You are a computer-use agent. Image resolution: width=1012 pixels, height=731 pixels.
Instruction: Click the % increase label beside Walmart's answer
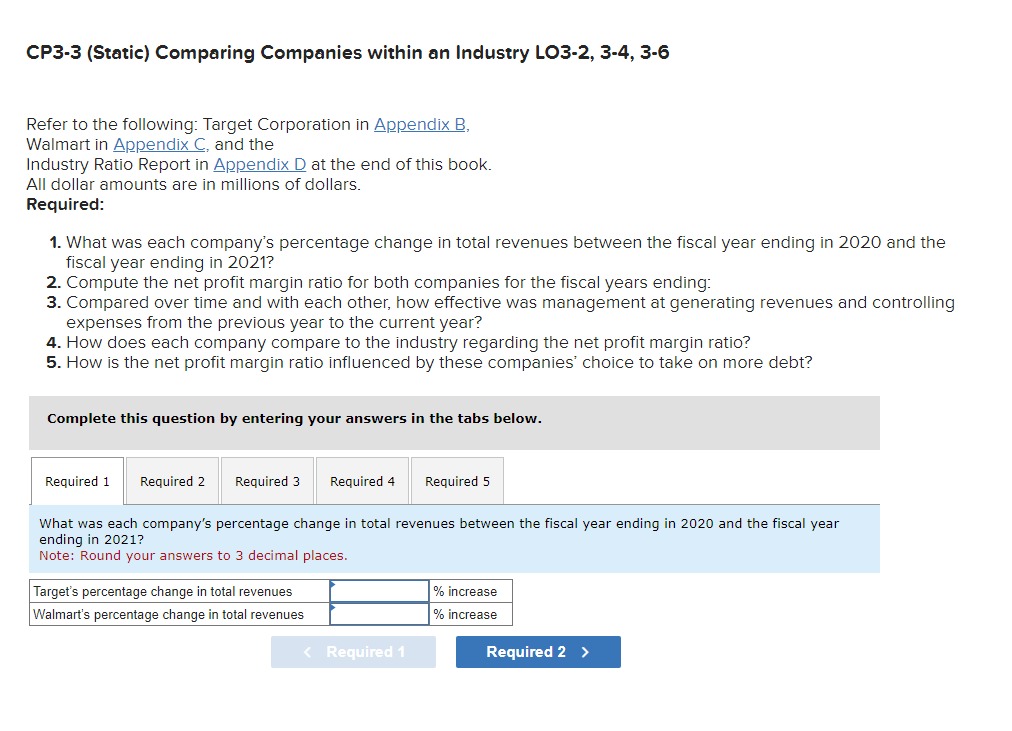click(466, 614)
